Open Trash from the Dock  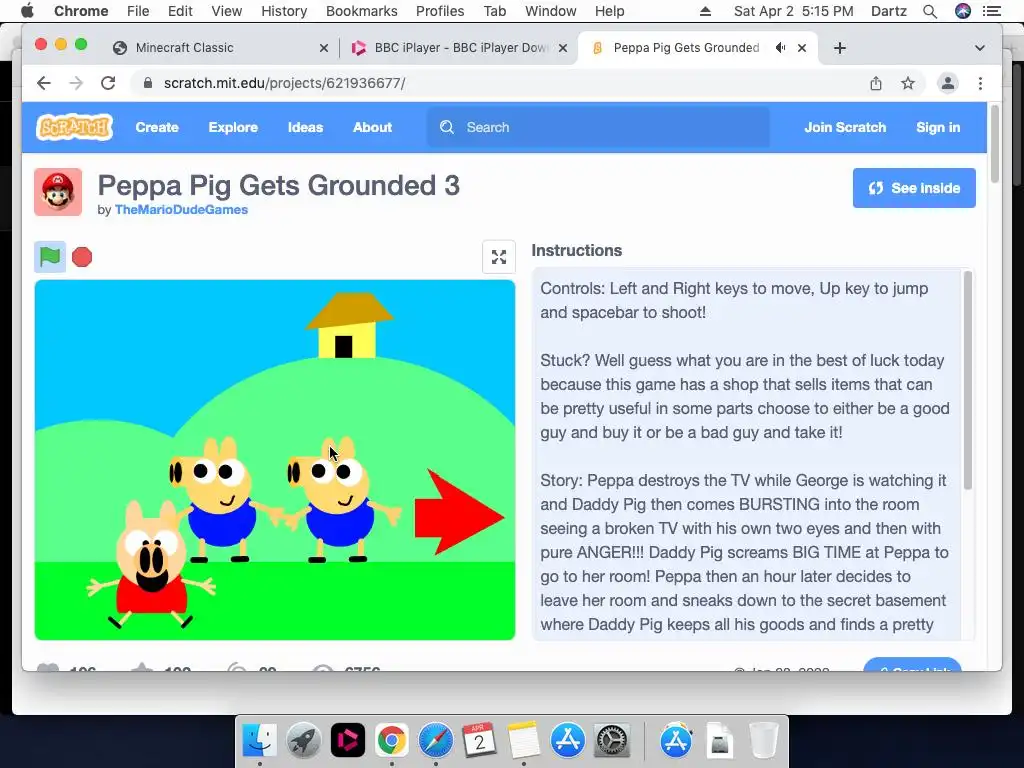763,741
